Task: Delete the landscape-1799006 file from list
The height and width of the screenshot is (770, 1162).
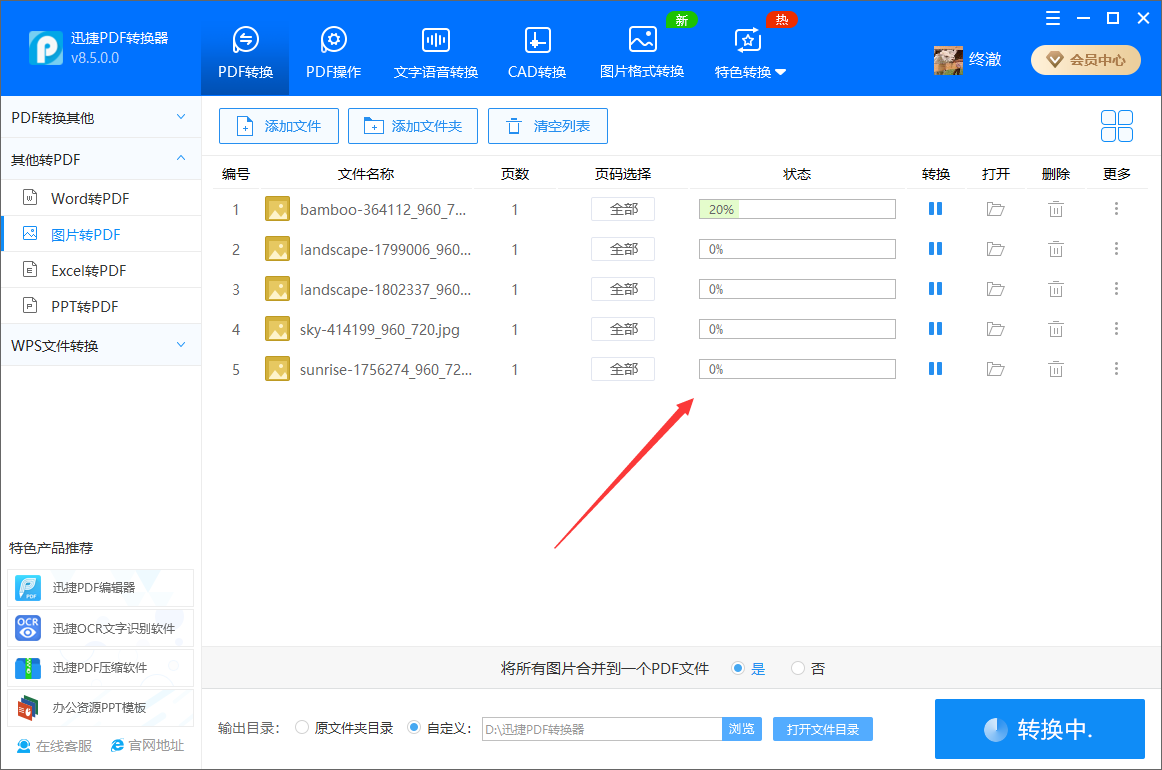Action: coord(1055,249)
